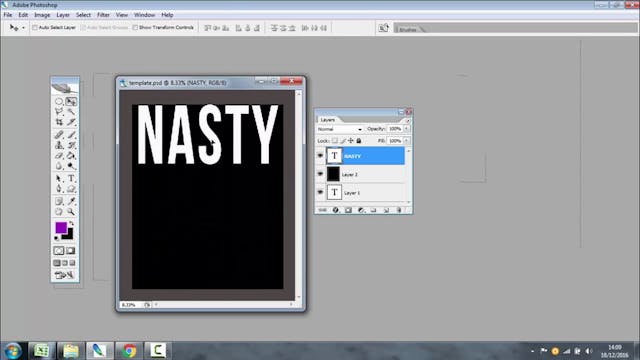Open the File menu

click(8, 15)
